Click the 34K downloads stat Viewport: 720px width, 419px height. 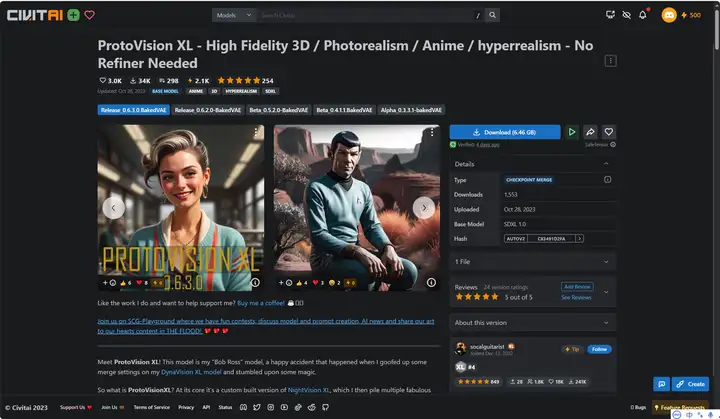pos(141,80)
